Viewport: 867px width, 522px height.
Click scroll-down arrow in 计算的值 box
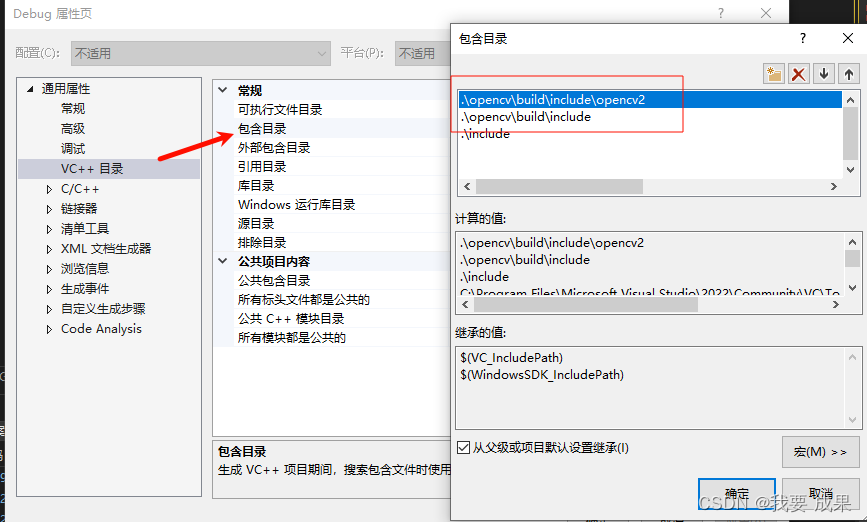pyautogui.click(x=852, y=288)
